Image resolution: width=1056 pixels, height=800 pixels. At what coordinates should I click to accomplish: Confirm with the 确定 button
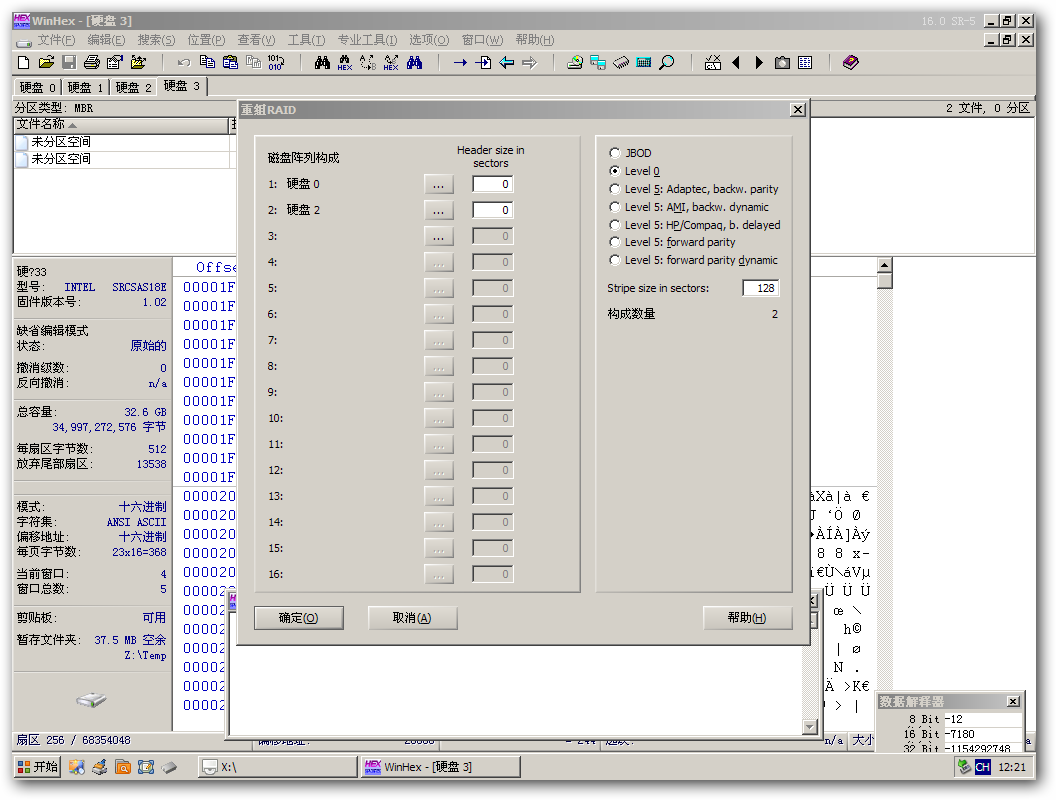[298, 618]
